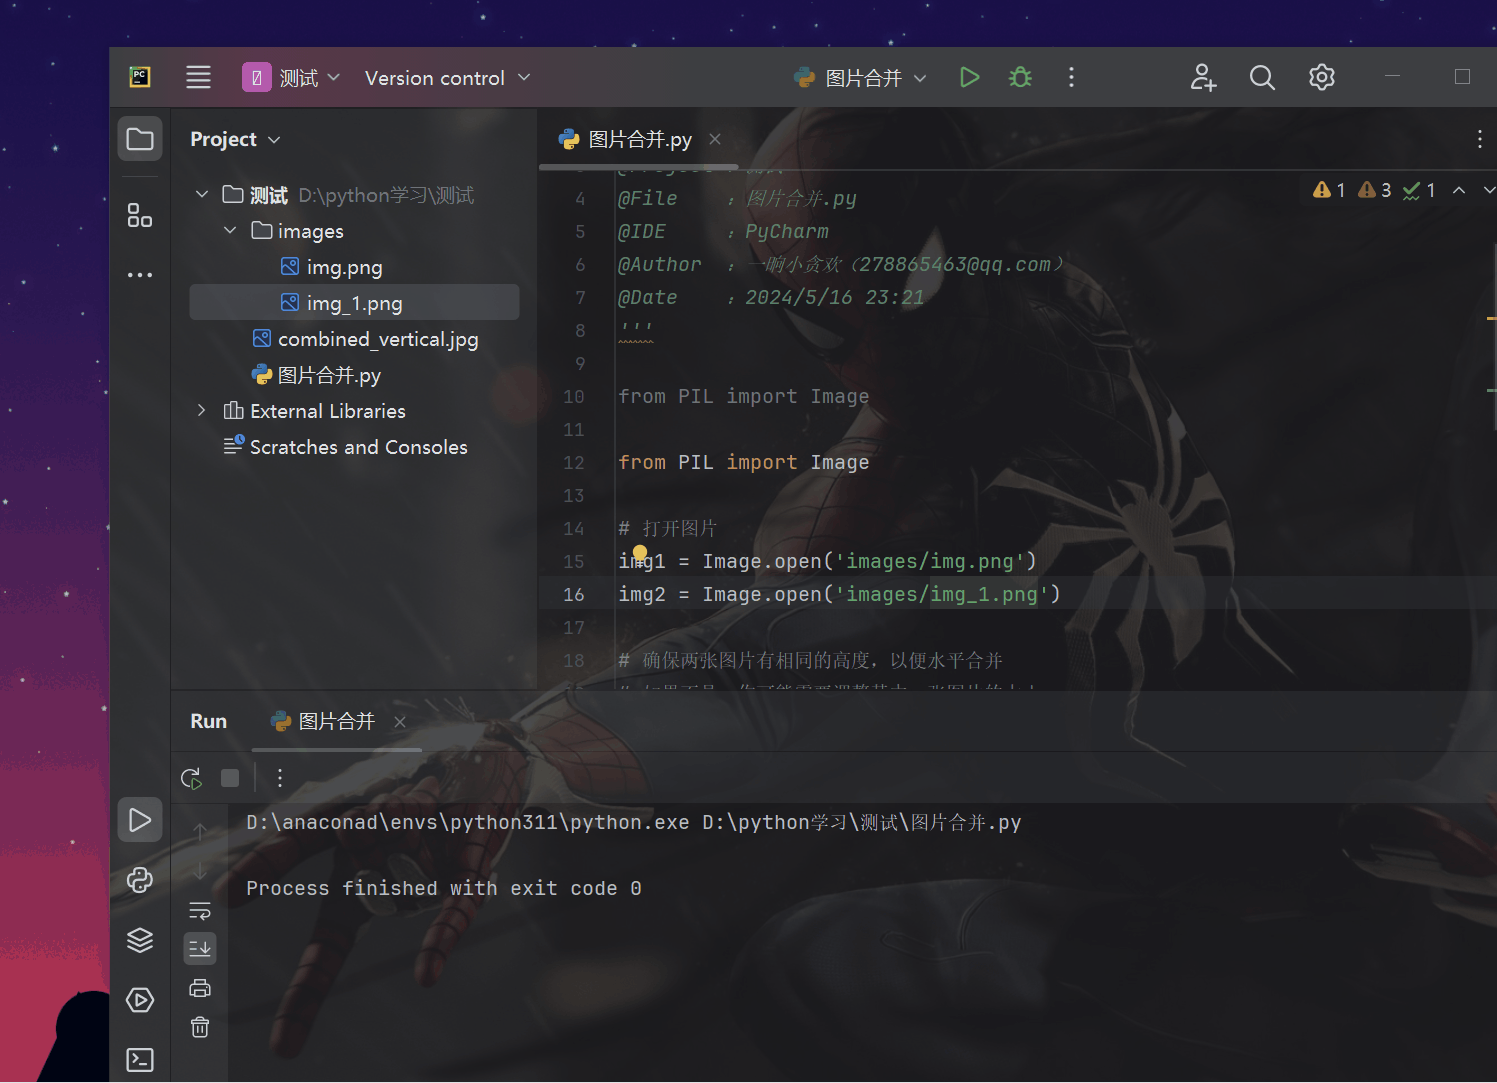Select img.png in the project tree

[344, 267]
